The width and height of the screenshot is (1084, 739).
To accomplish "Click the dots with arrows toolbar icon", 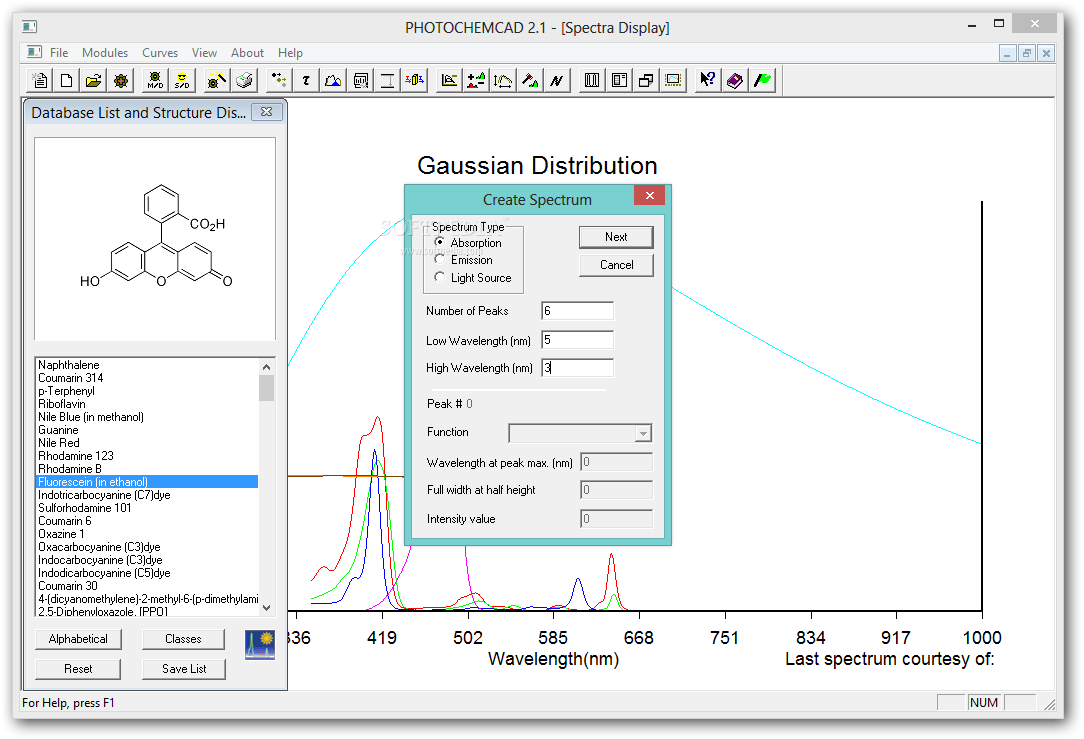I will click(x=279, y=80).
